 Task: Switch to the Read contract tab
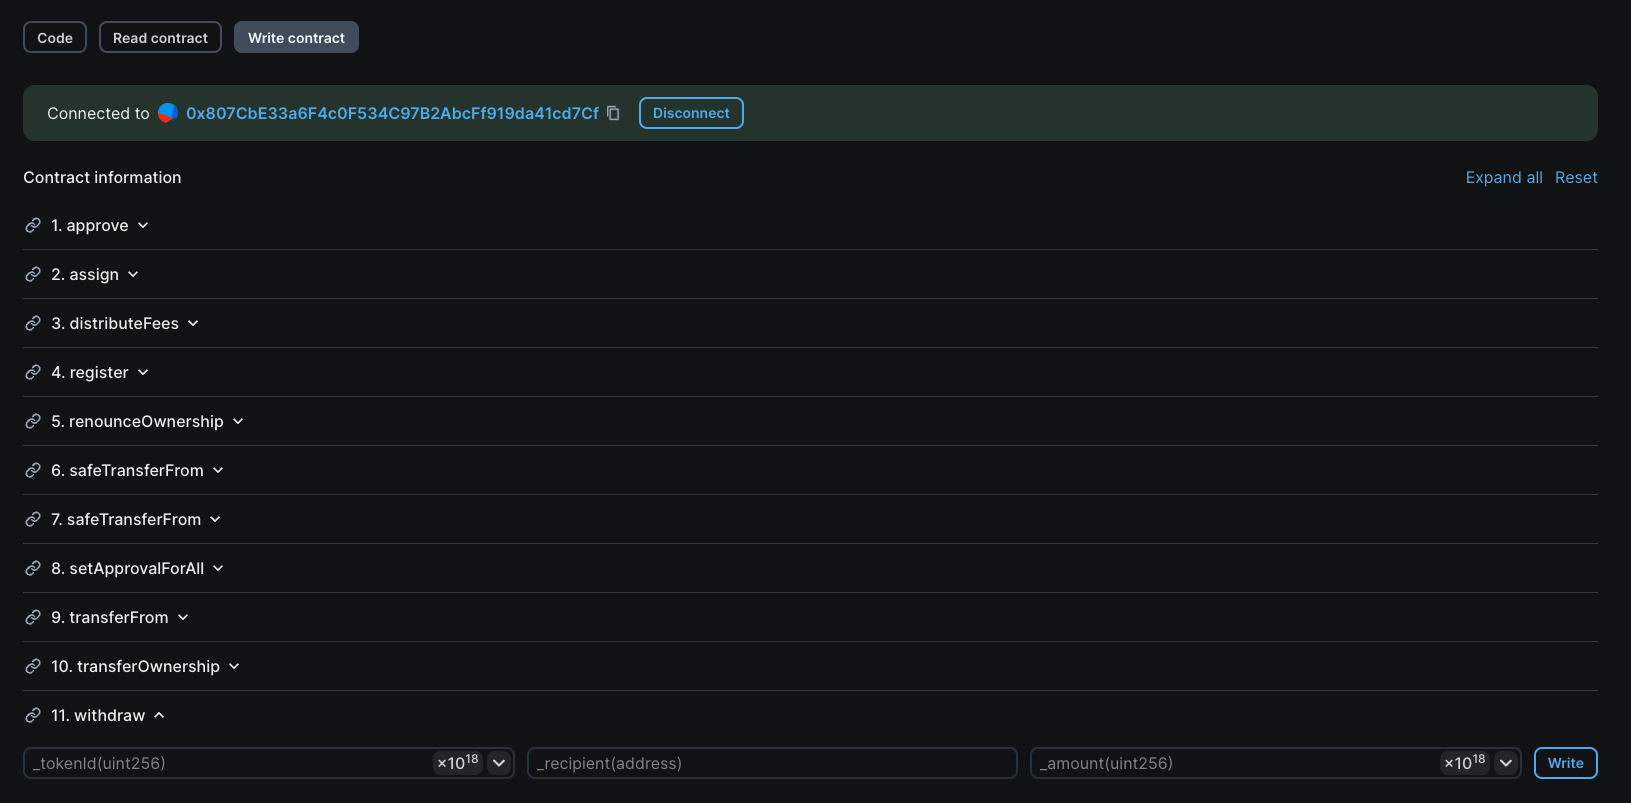[160, 38]
